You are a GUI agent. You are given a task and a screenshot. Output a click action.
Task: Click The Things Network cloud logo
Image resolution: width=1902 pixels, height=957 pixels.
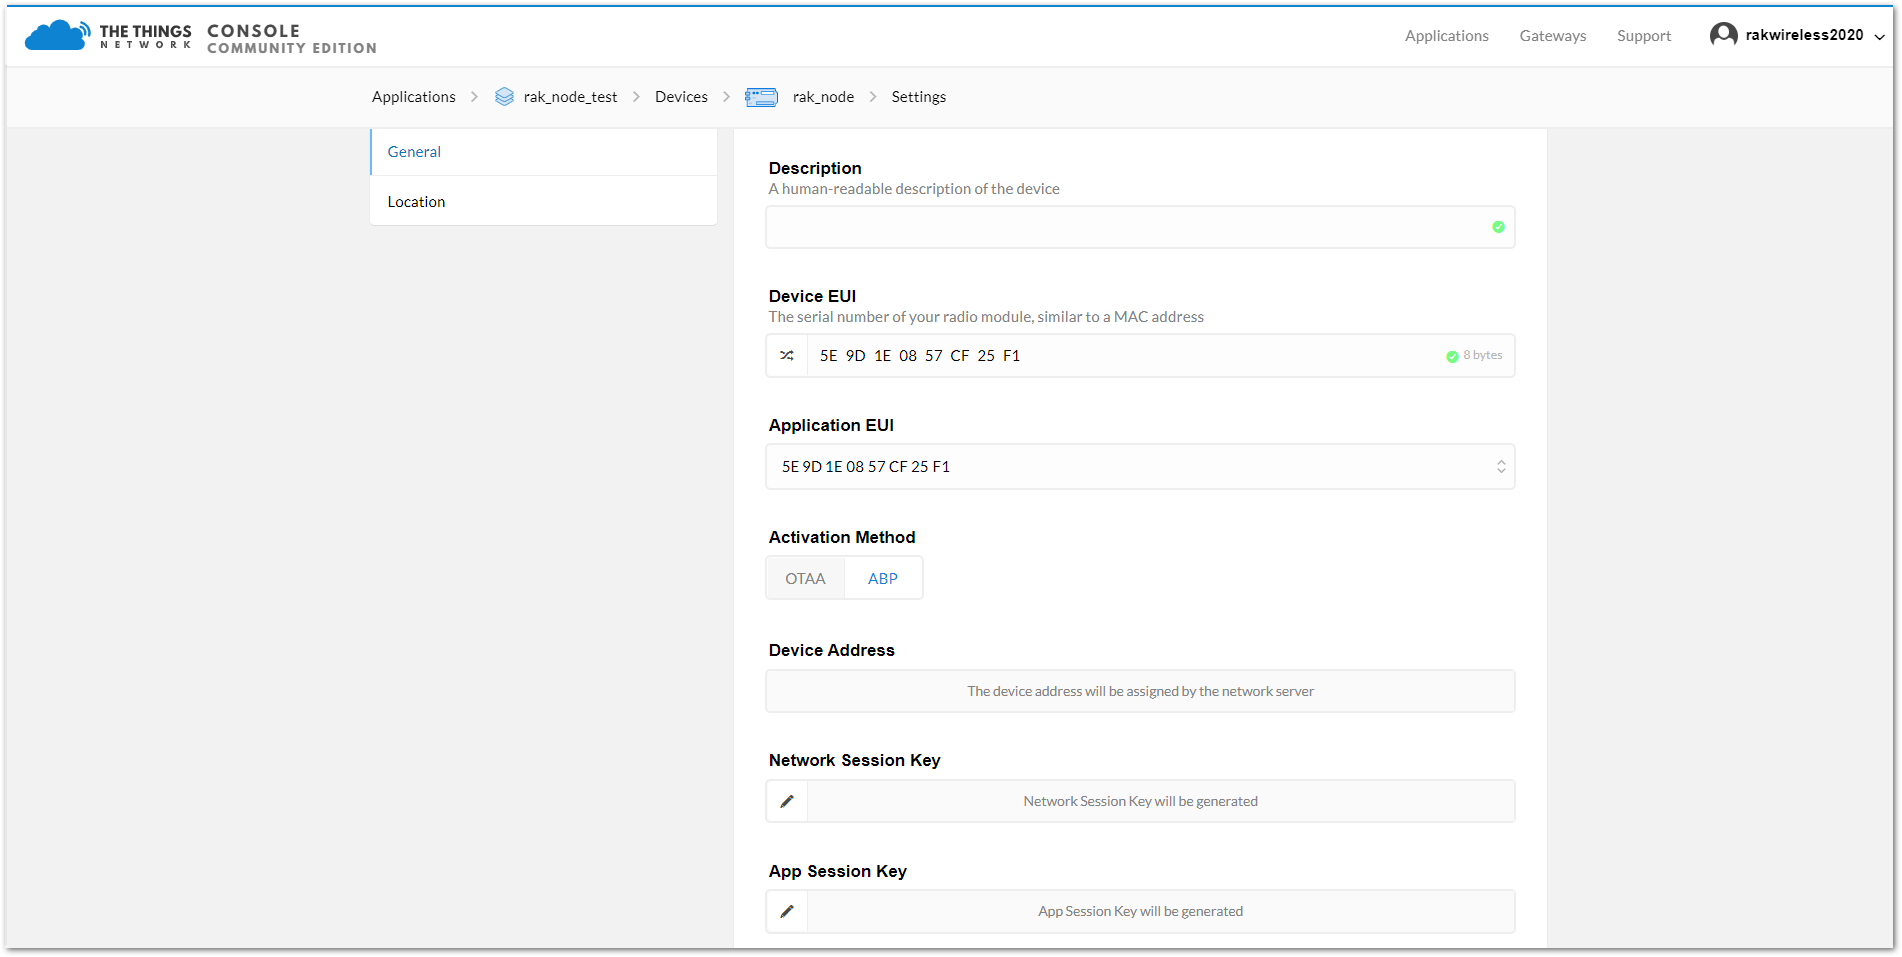pyautogui.click(x=57, y=35)
